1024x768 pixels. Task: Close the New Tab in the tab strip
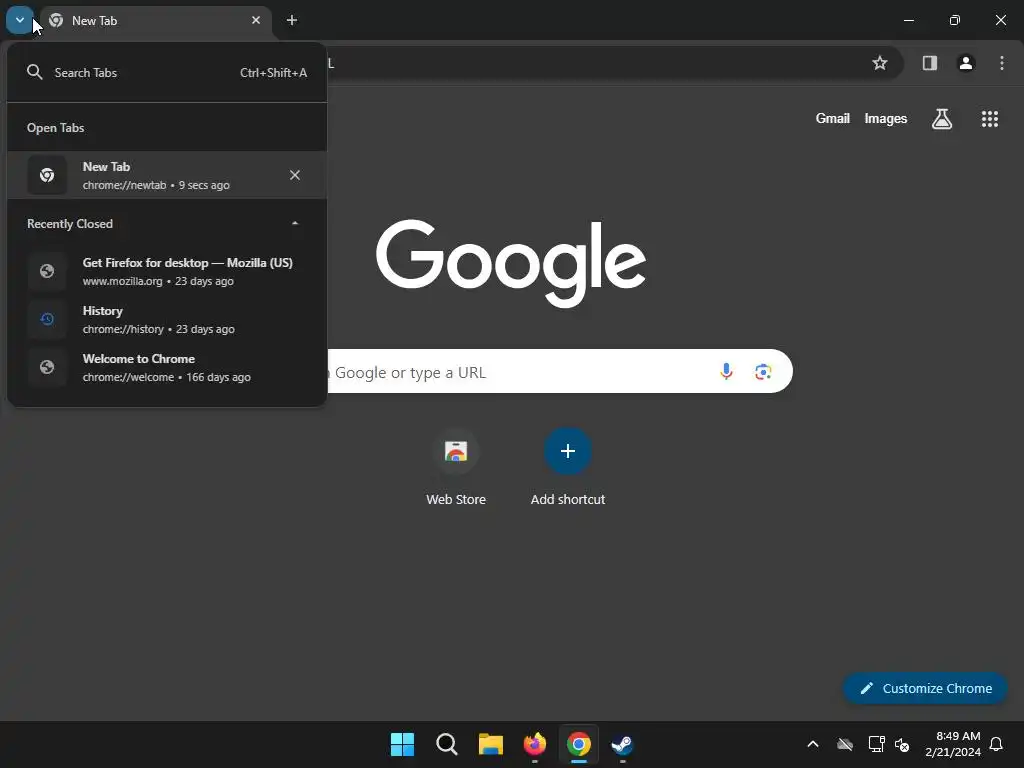point(256,20)
